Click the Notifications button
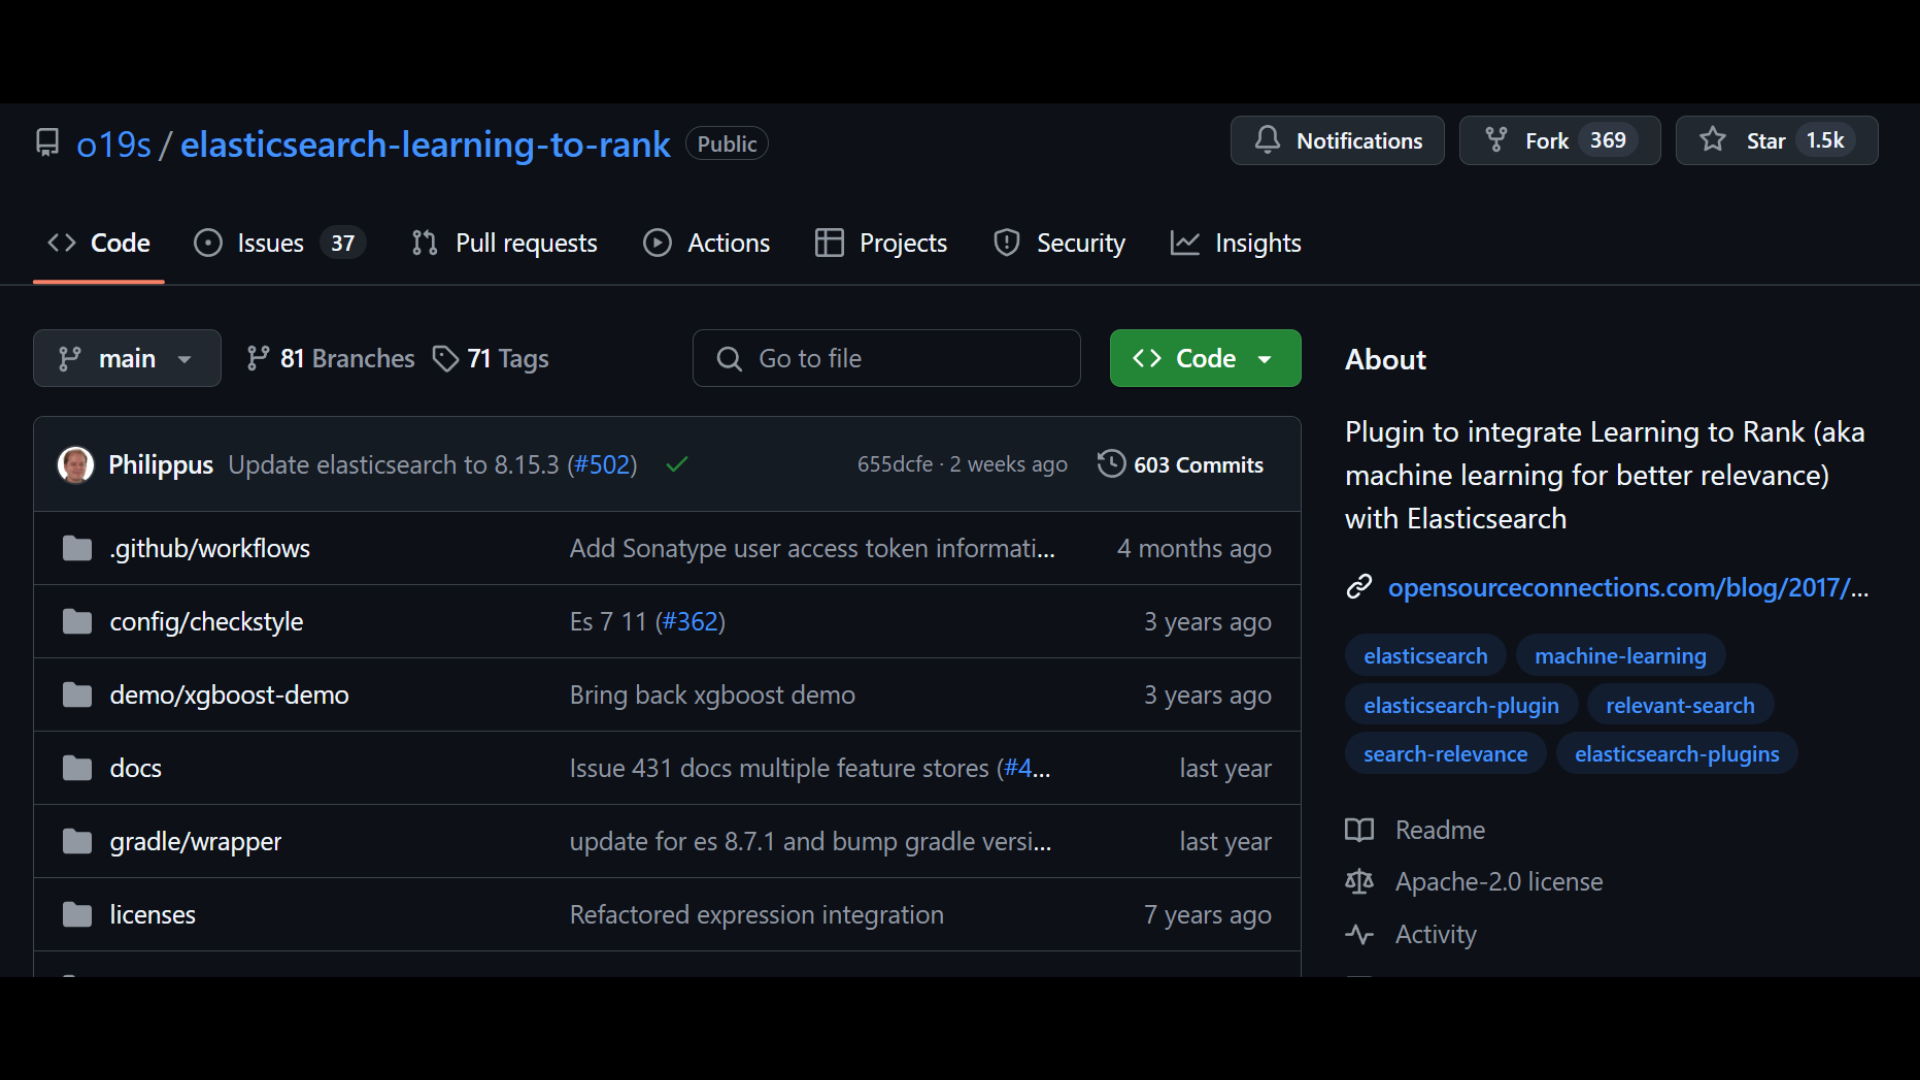This screenshot has height=1080, width=1920. [x=1337, y=140]
